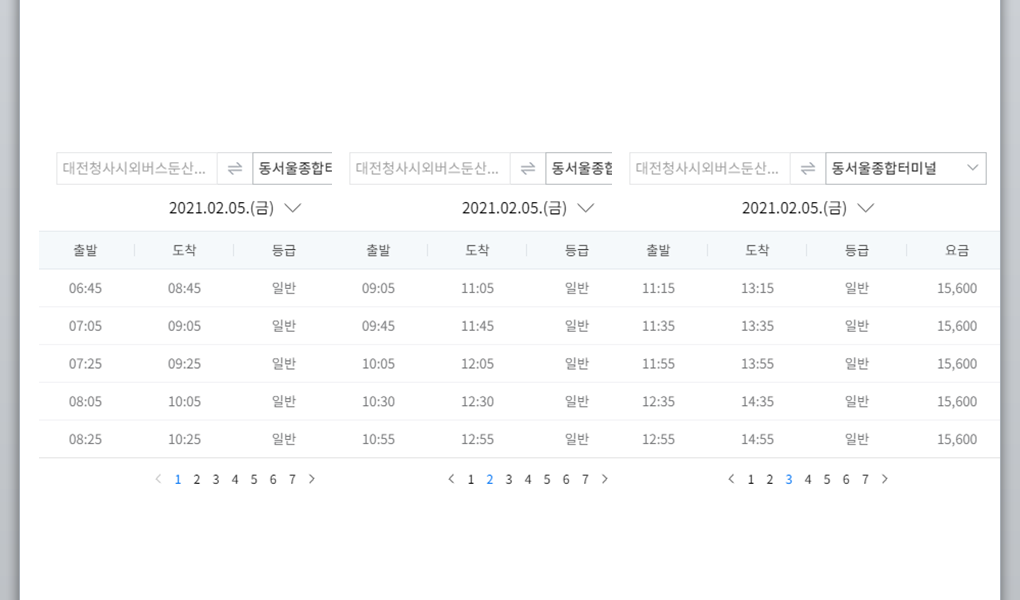The height and width of the screenshot is (600, 1020).
Task: Select page 4 in the right timetable pagination
Action: 808,480
